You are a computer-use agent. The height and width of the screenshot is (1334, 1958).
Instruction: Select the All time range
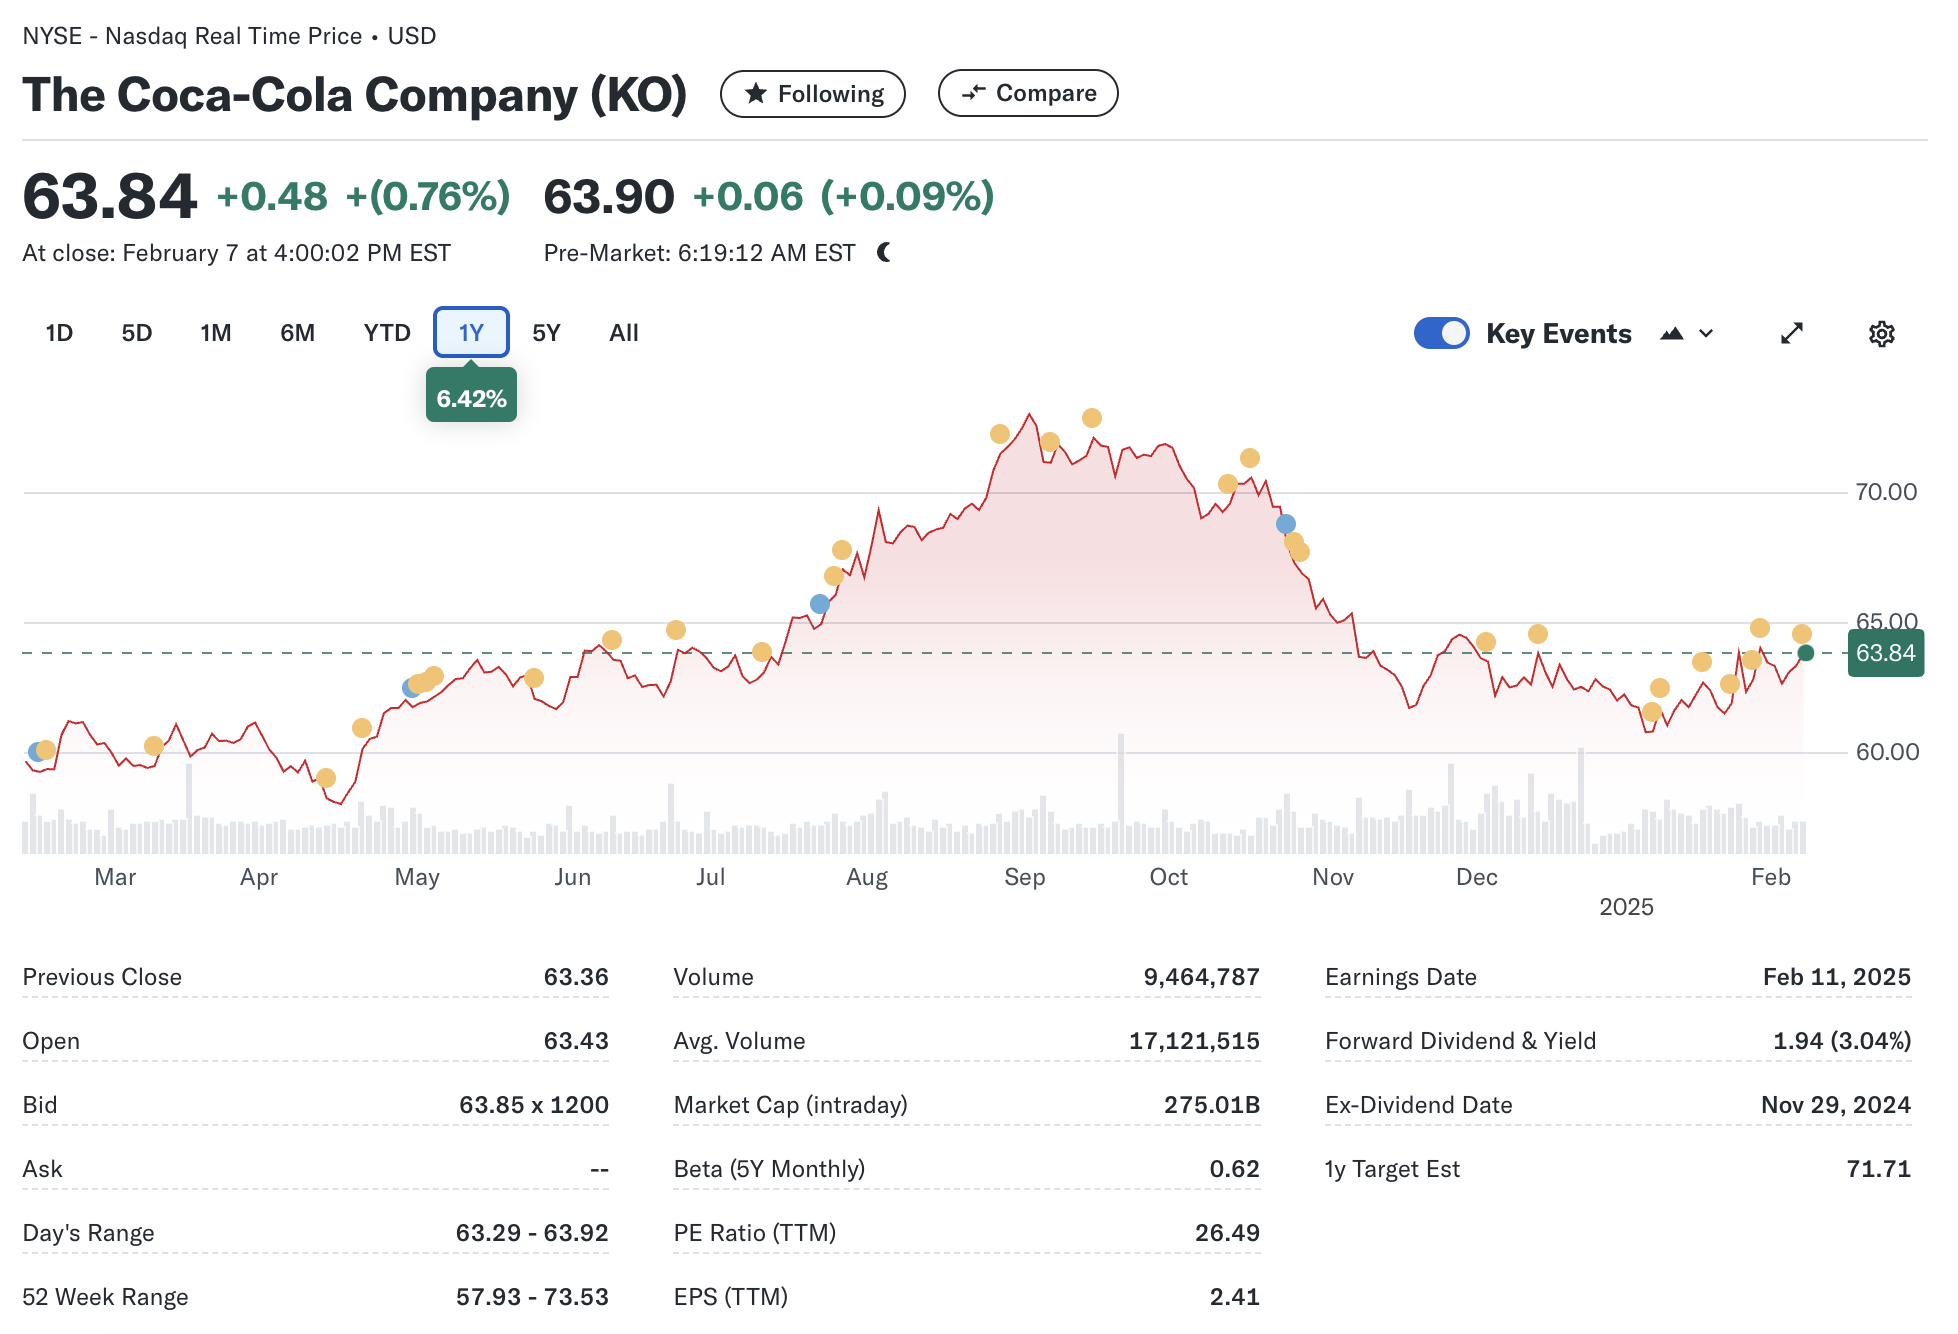623,333
